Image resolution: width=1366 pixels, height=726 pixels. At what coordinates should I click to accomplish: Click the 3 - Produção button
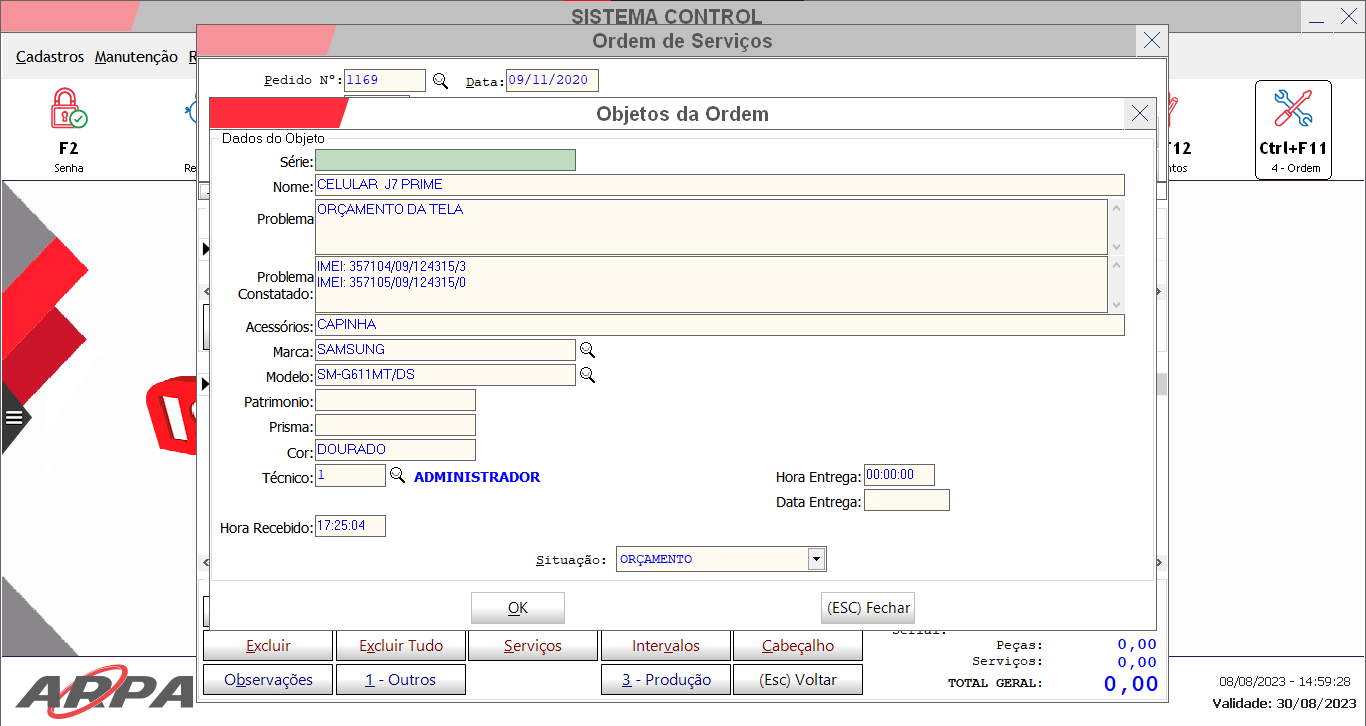[666, 680]
